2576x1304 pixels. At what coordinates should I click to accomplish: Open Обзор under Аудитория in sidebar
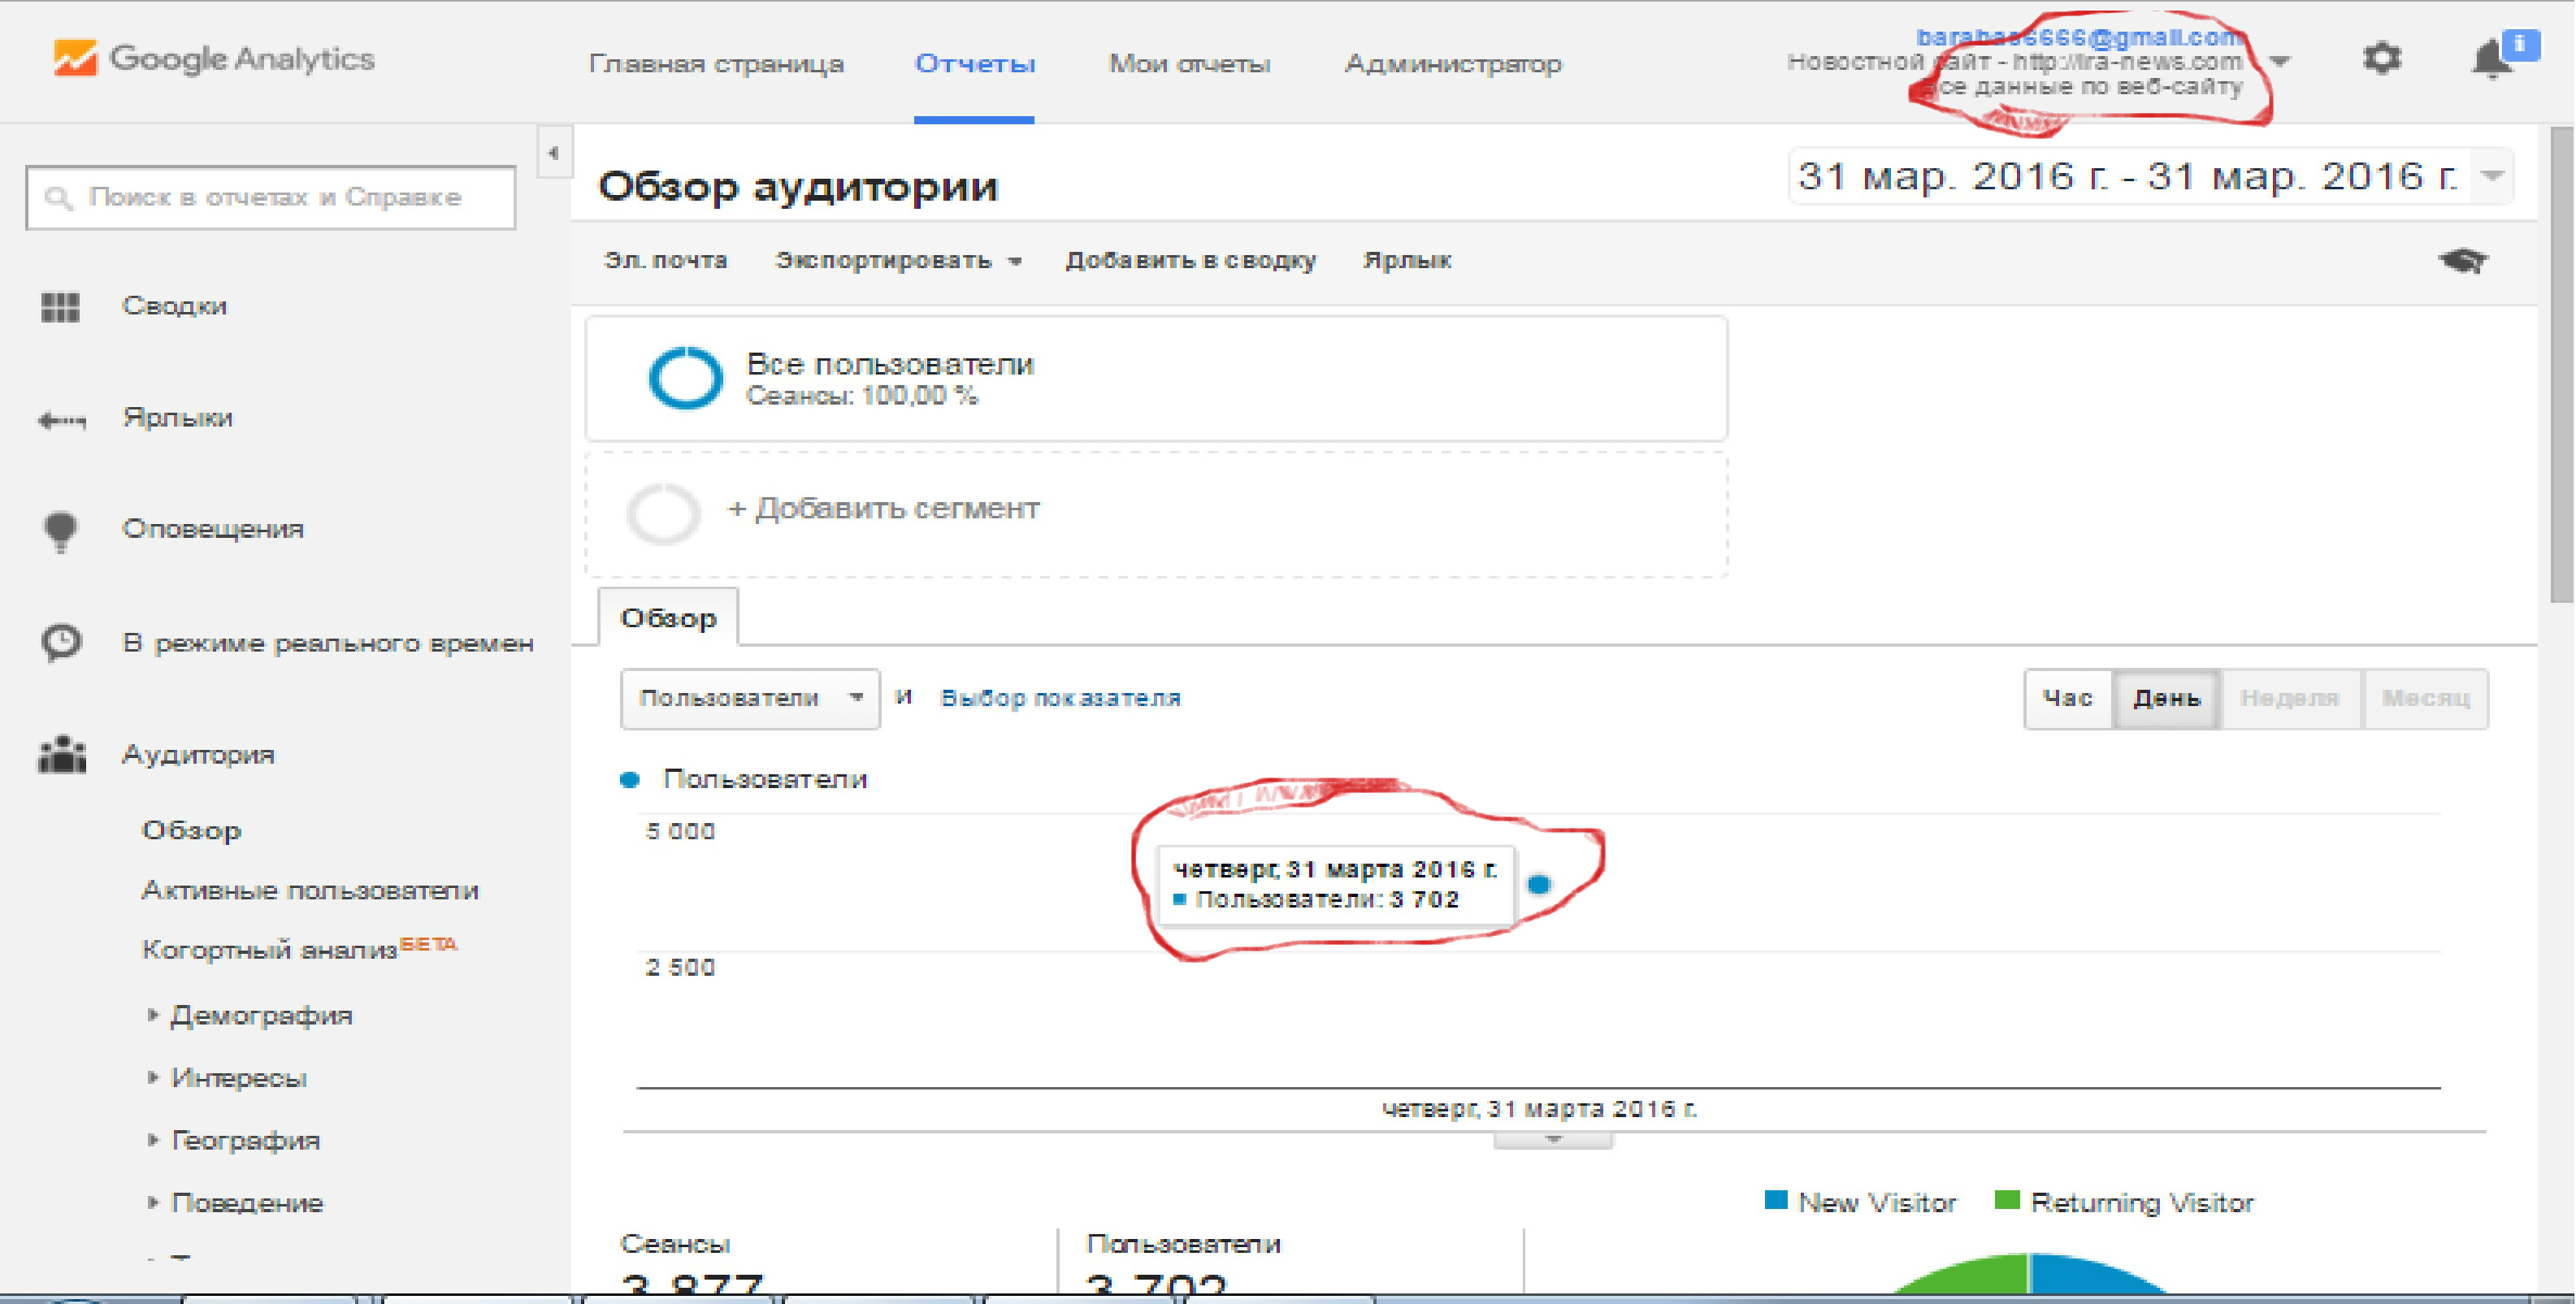pyautogui.click(x=191, y=831)
